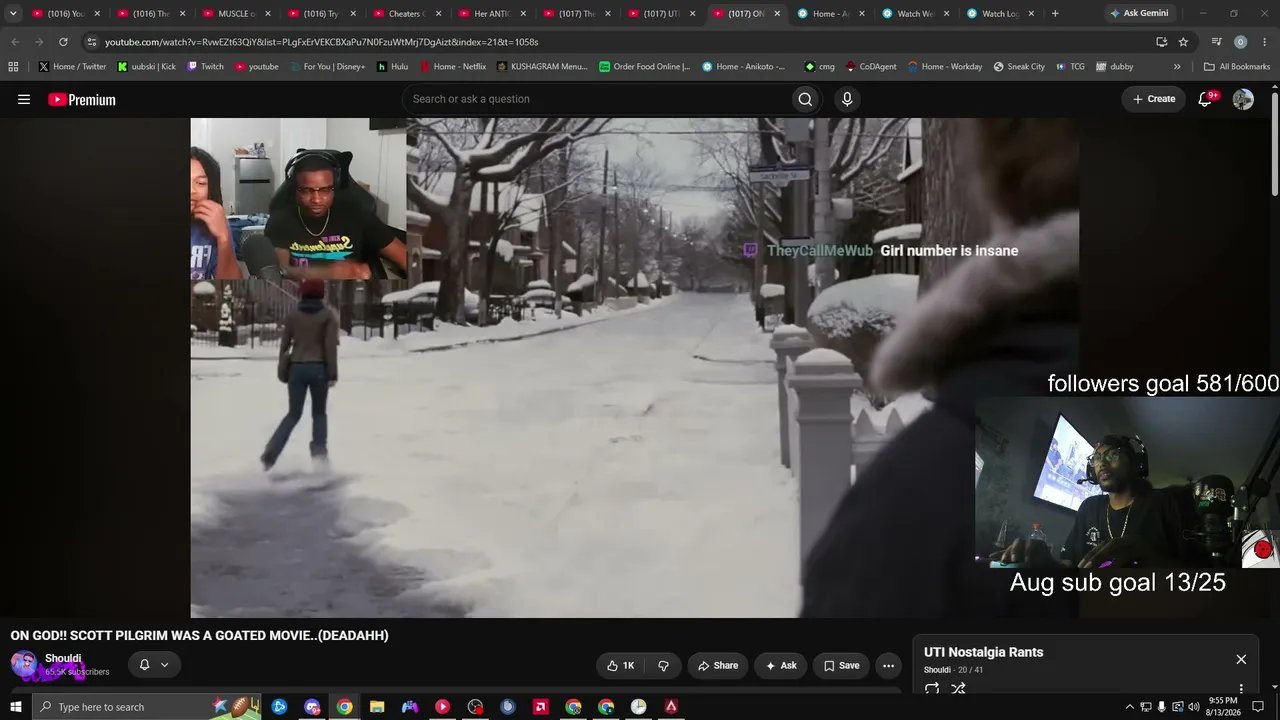Switch to the MUSCLE tab
This screenshot has height=720, width=1280.
[236, 14]
